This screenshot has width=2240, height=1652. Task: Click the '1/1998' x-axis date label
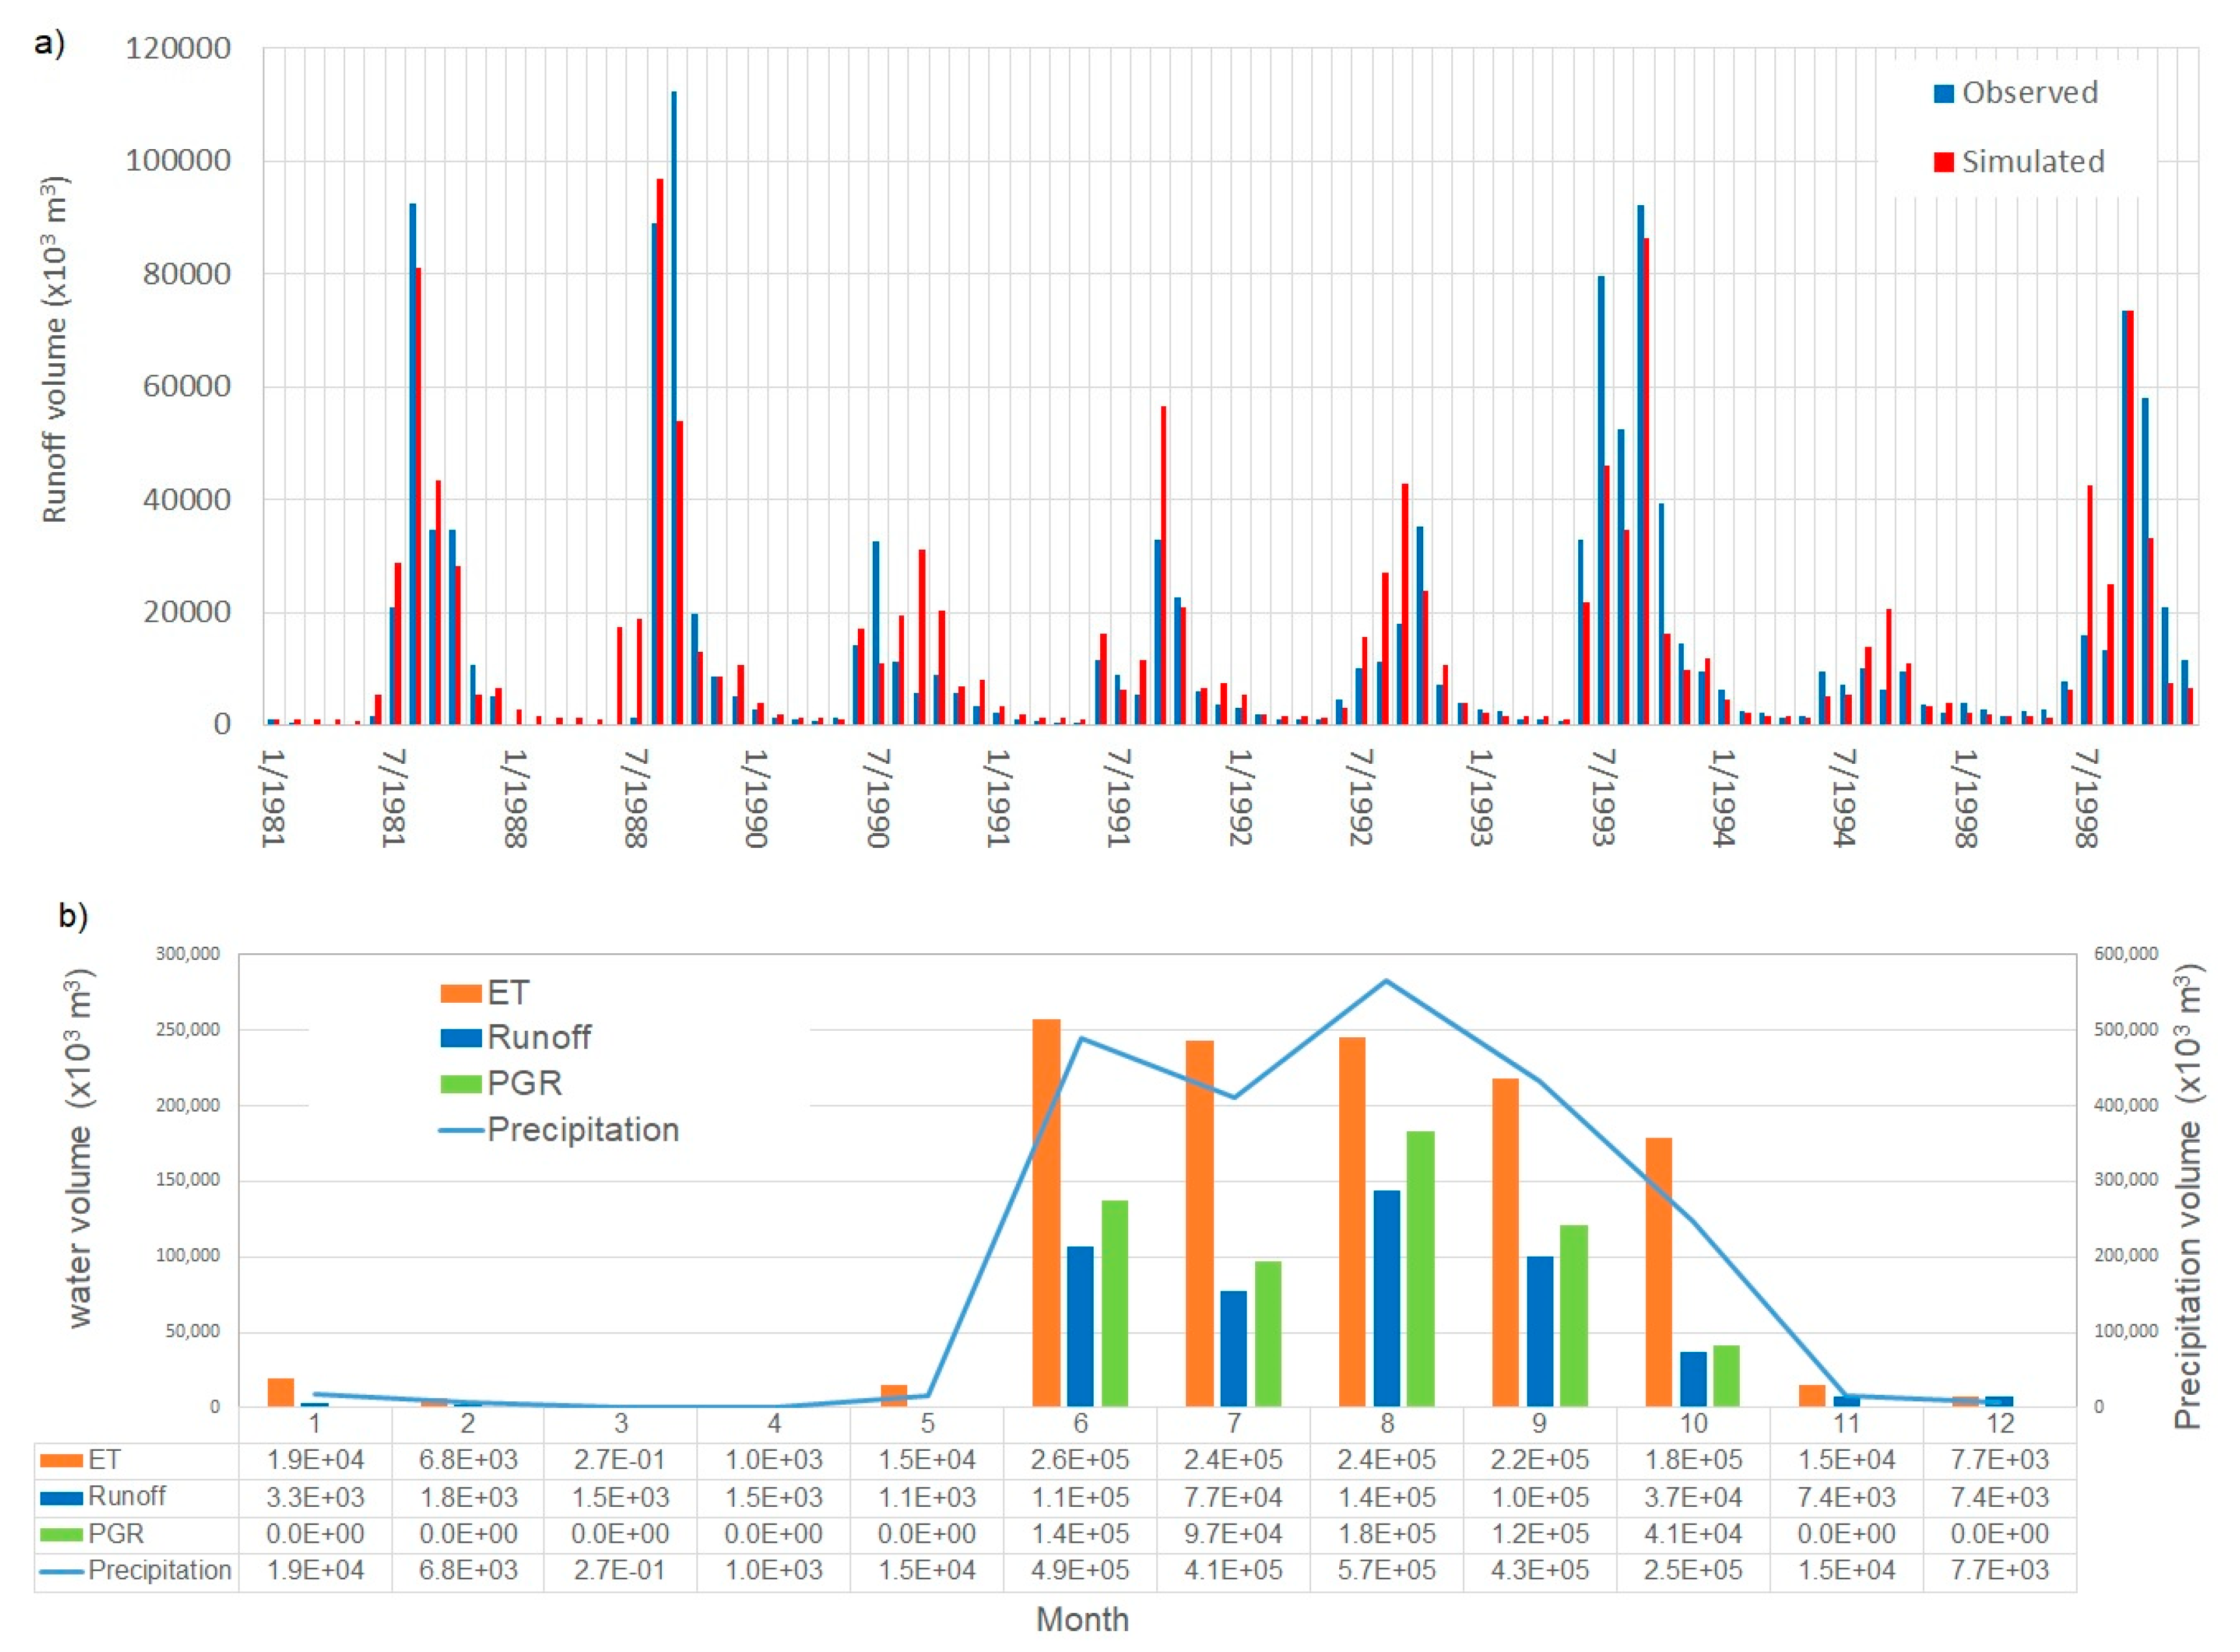(1966, 799)
